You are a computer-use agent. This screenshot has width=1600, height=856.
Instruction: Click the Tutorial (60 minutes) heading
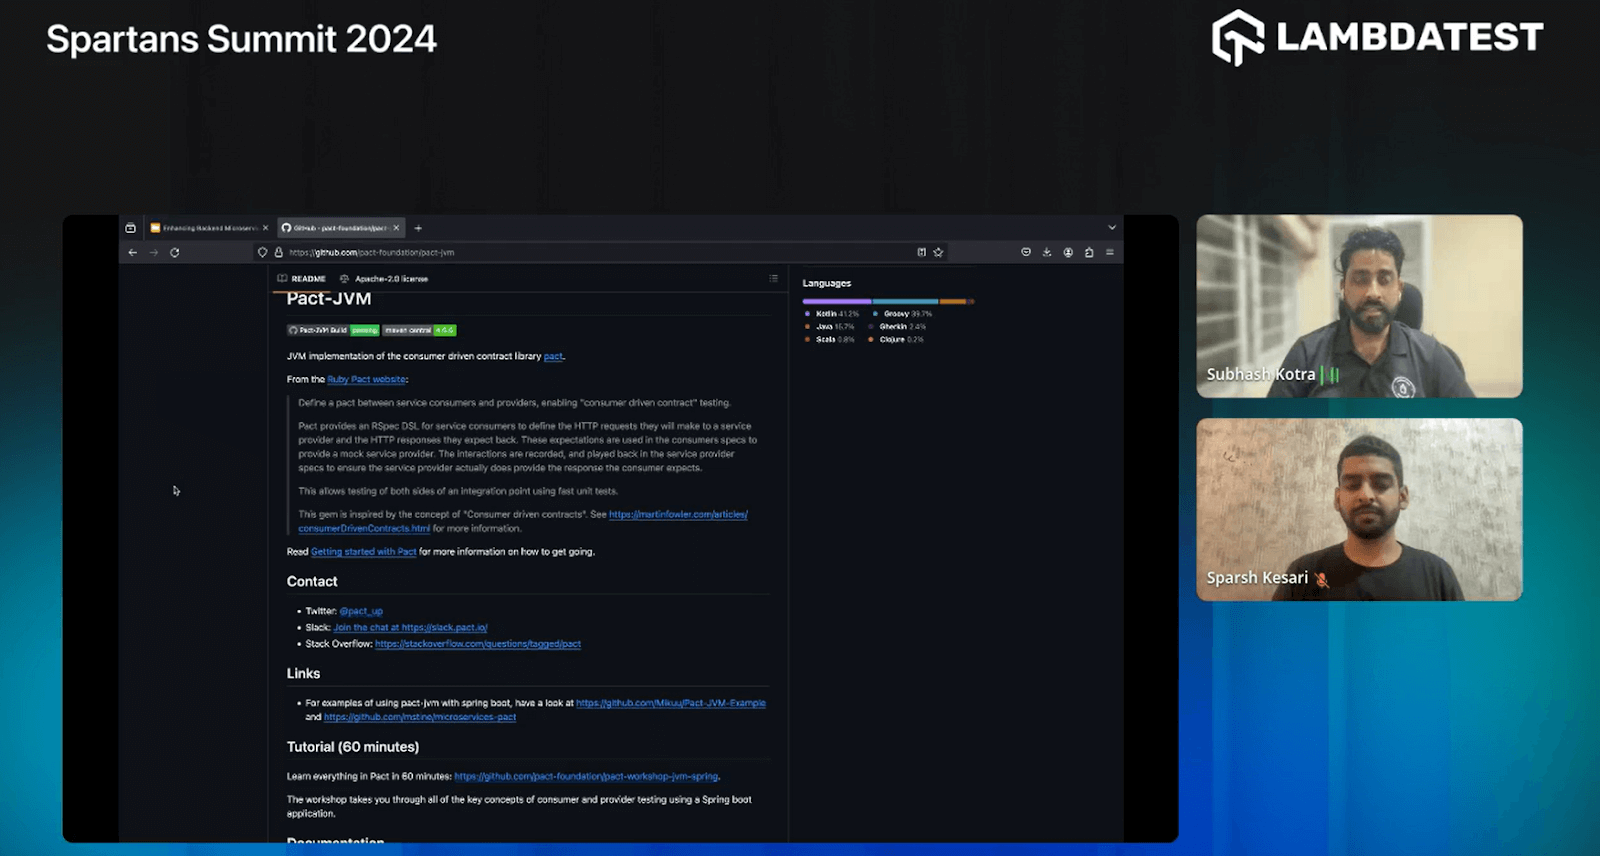coord(353,747)
